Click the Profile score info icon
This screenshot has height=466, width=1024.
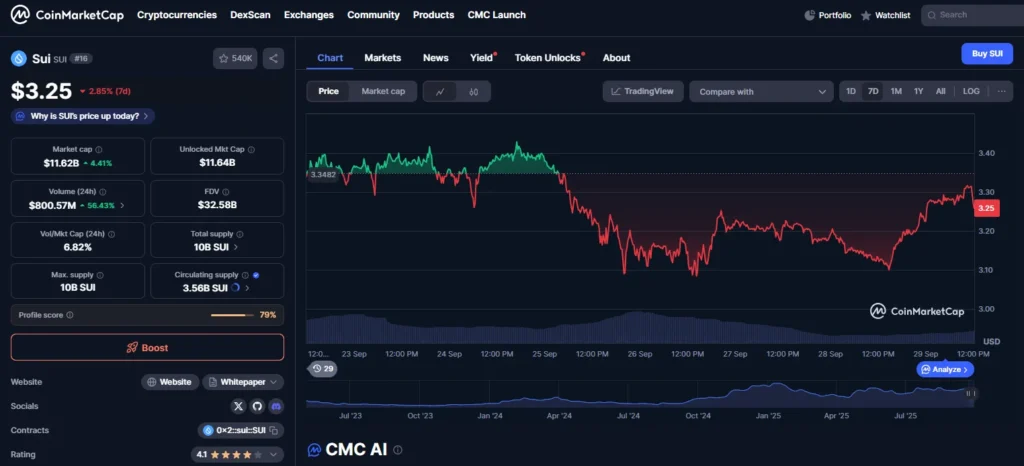[70, 315]
